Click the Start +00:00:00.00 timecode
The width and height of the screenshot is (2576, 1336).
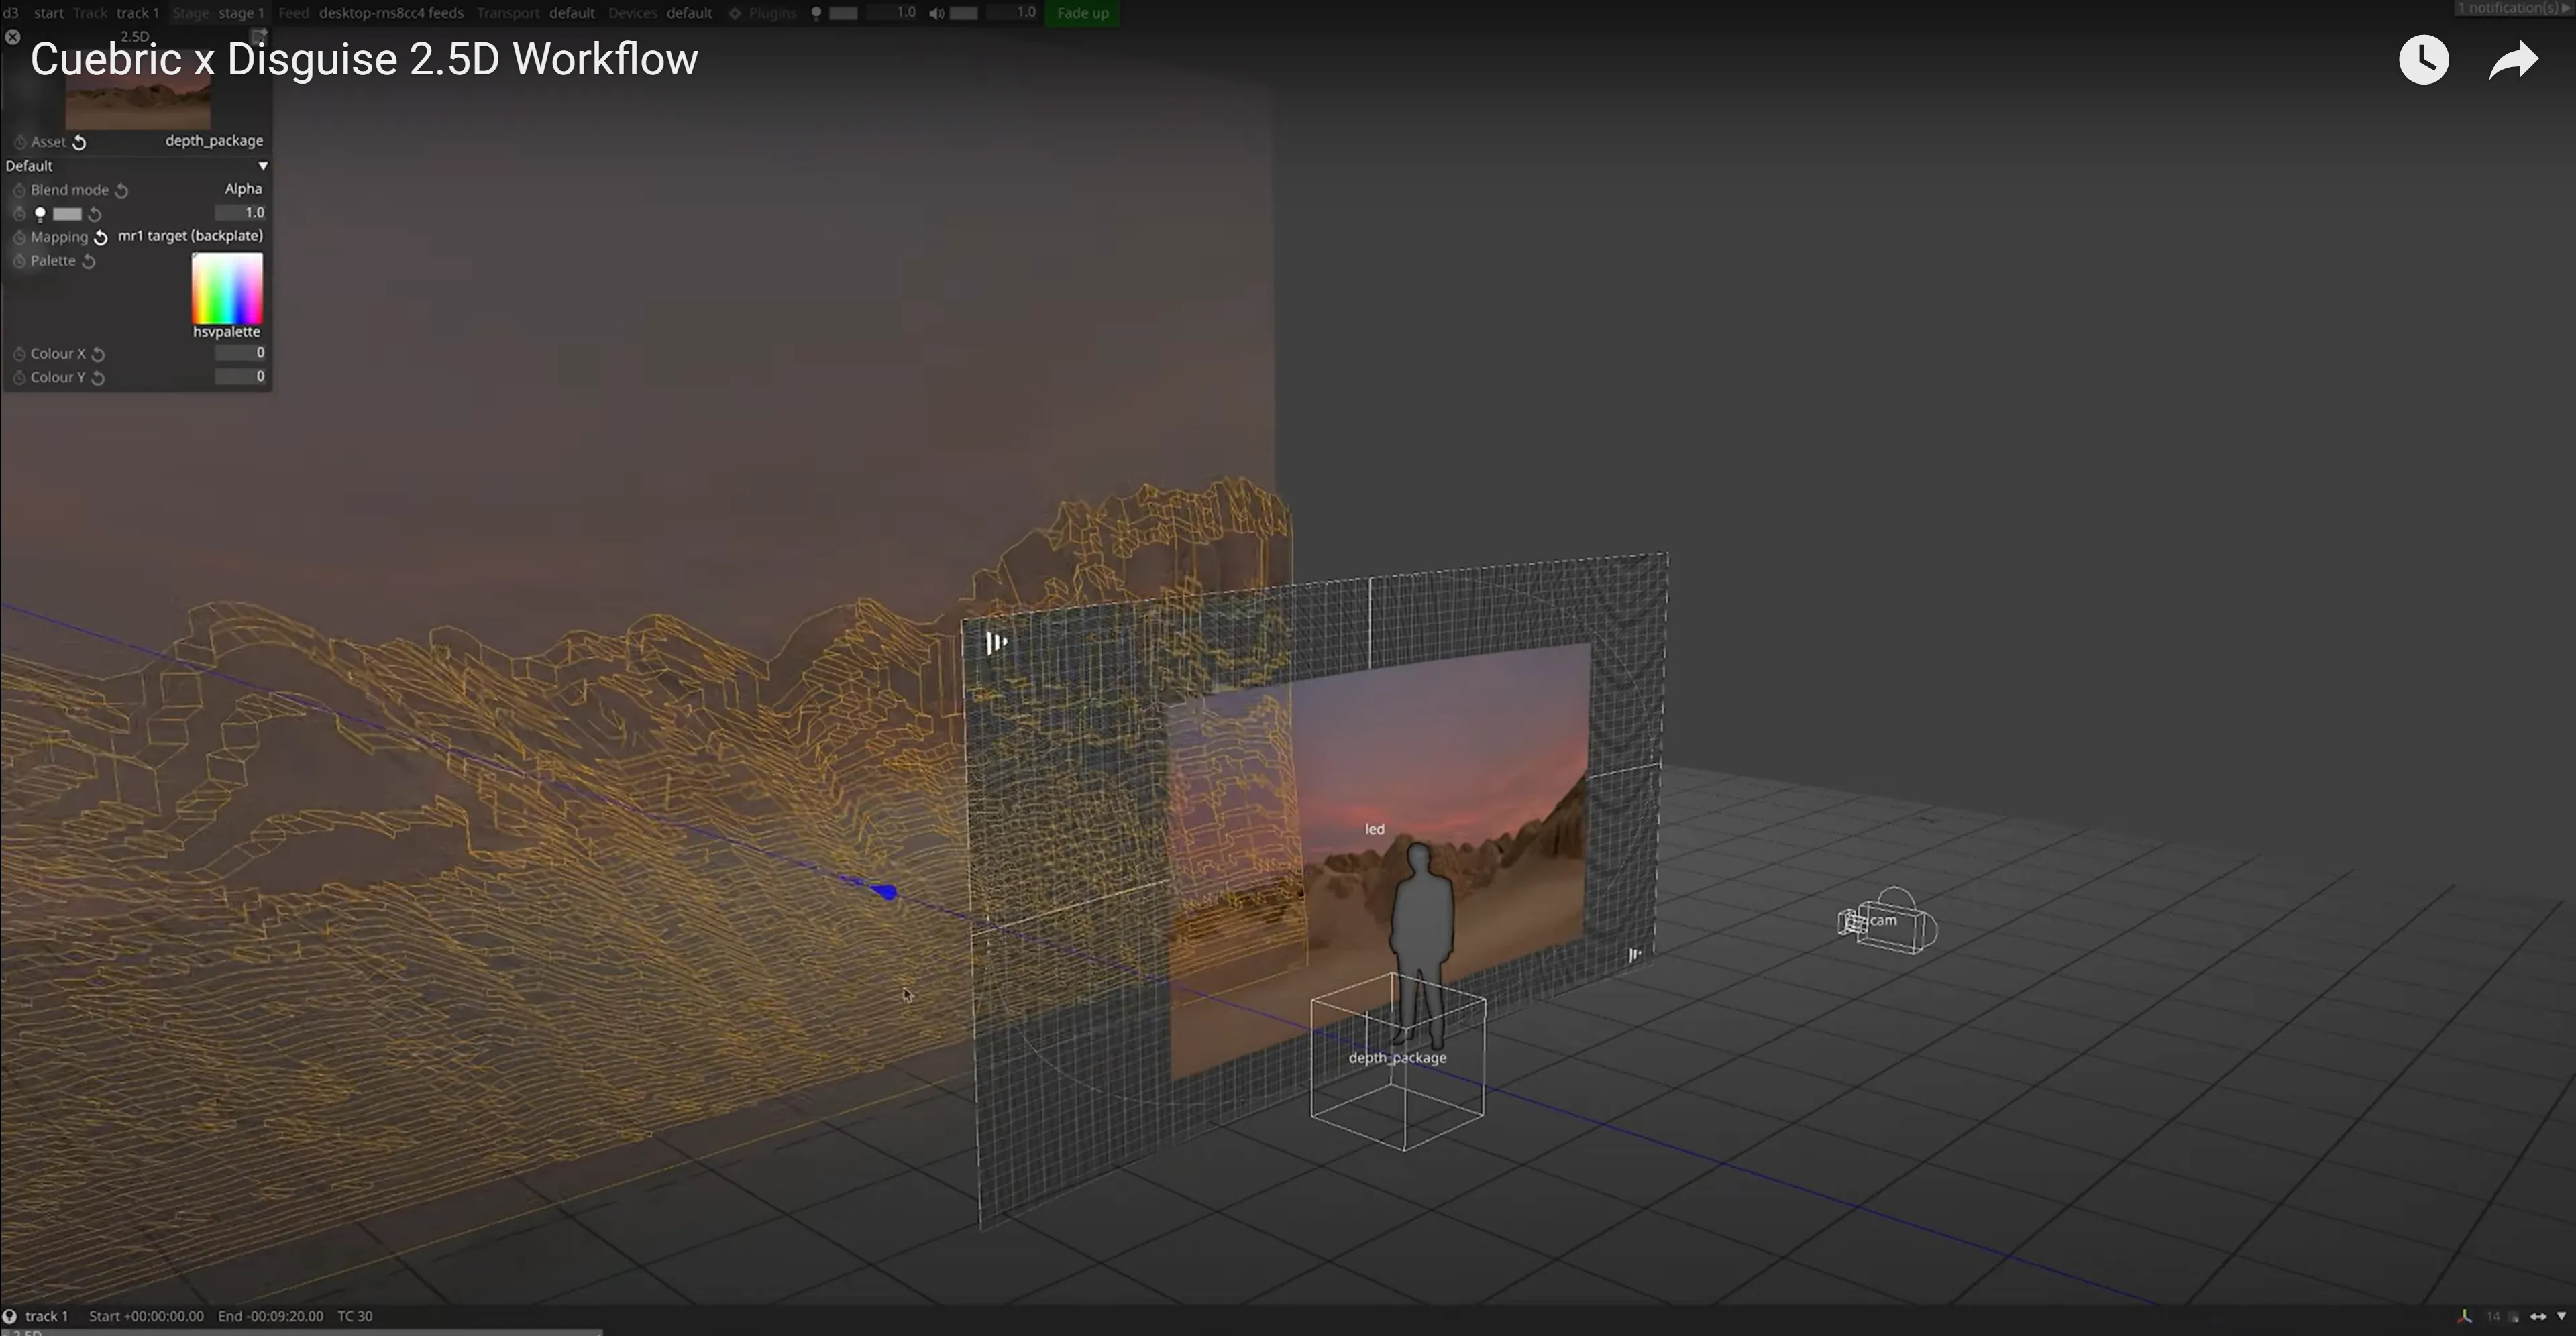tap(146, 1316)
